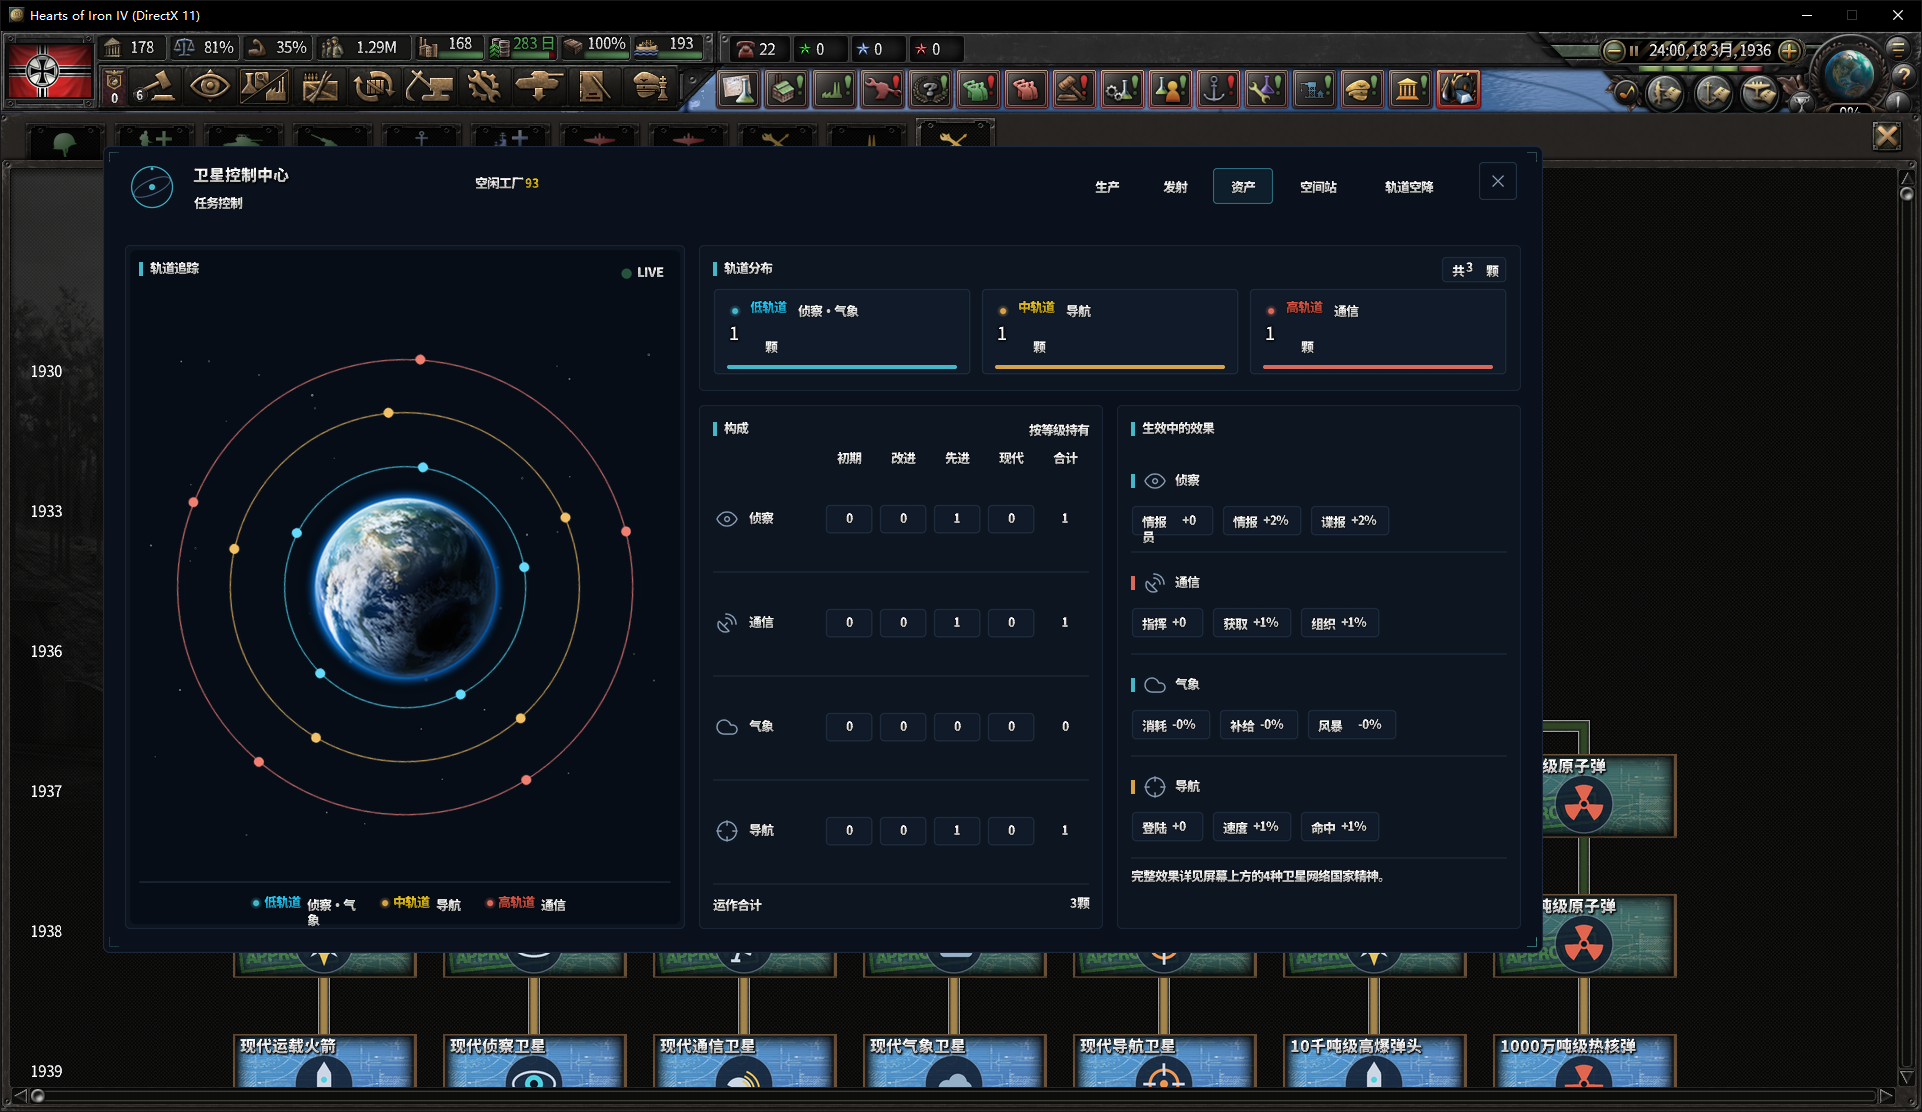This screenshot has width=1922, height=1112.
Task: Open 现代侦察卫星 technology
Action: pos(534,1060)
